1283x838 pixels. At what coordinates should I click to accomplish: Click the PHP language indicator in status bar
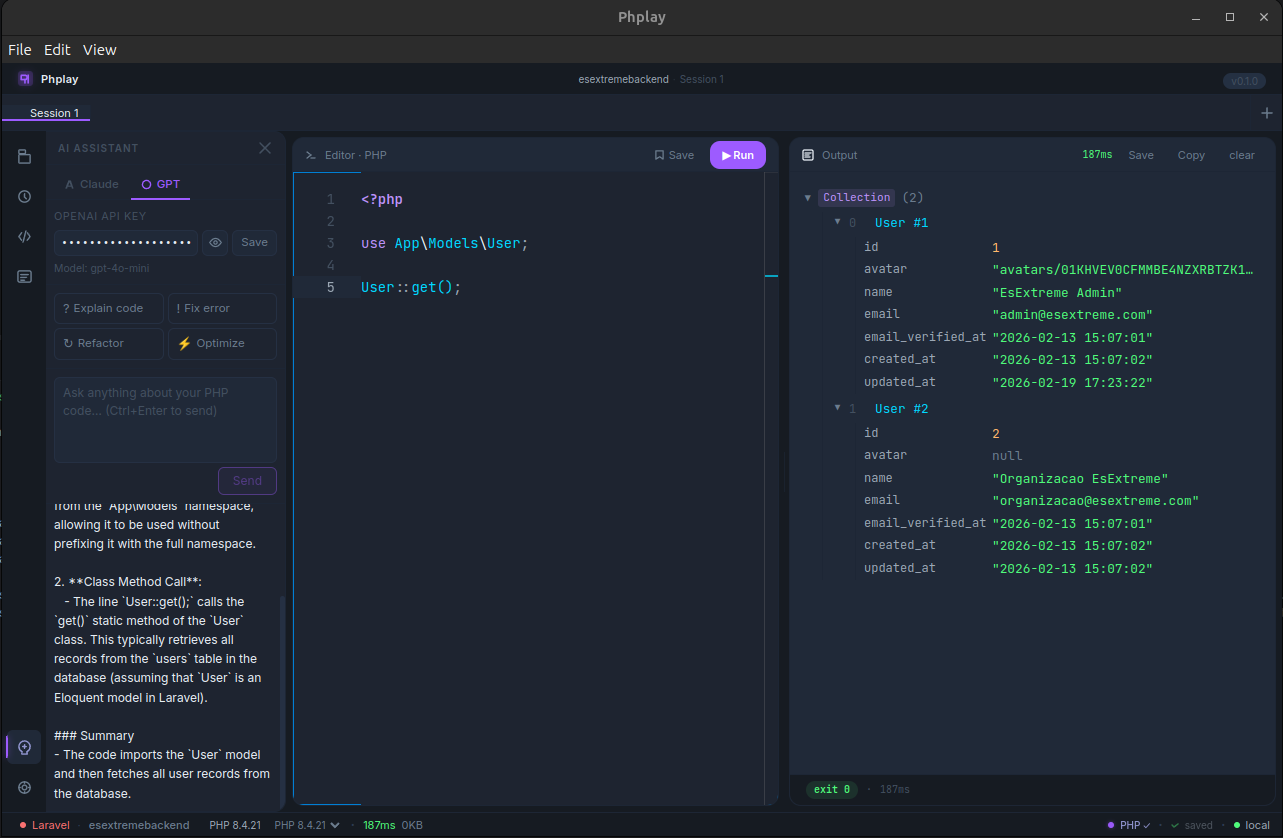point(1128,825)
